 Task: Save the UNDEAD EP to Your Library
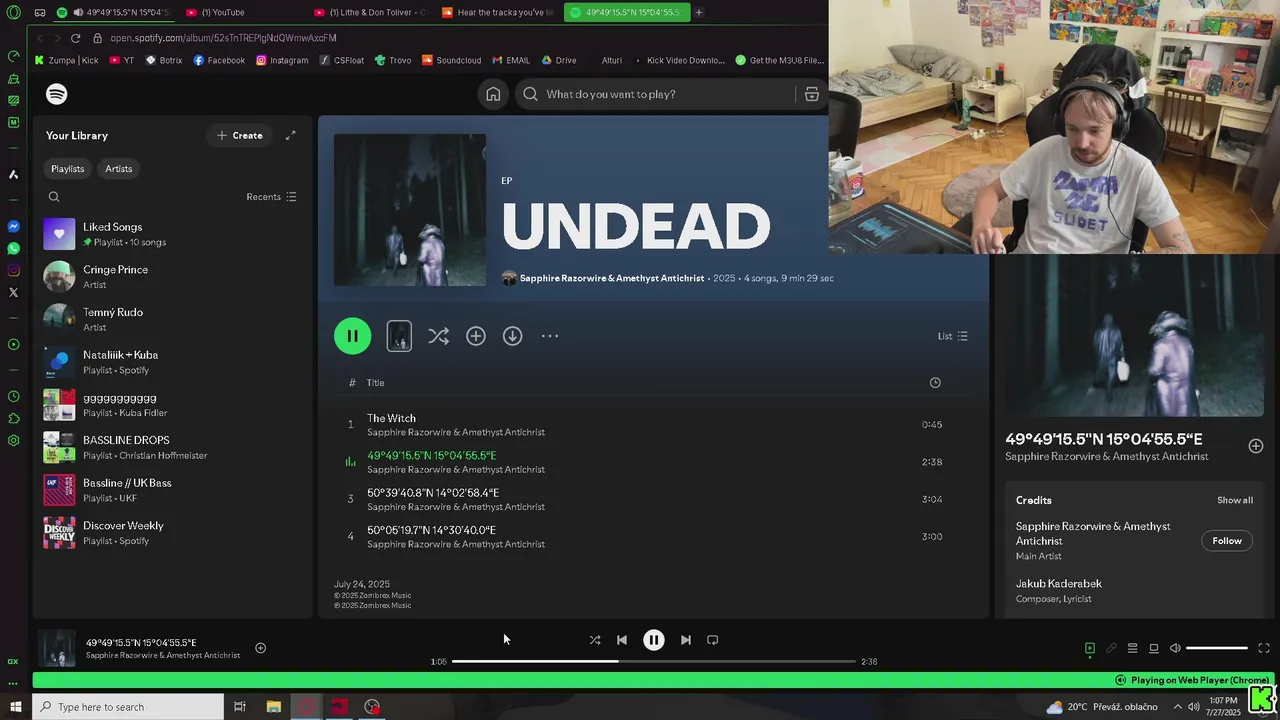coord(476,336)
